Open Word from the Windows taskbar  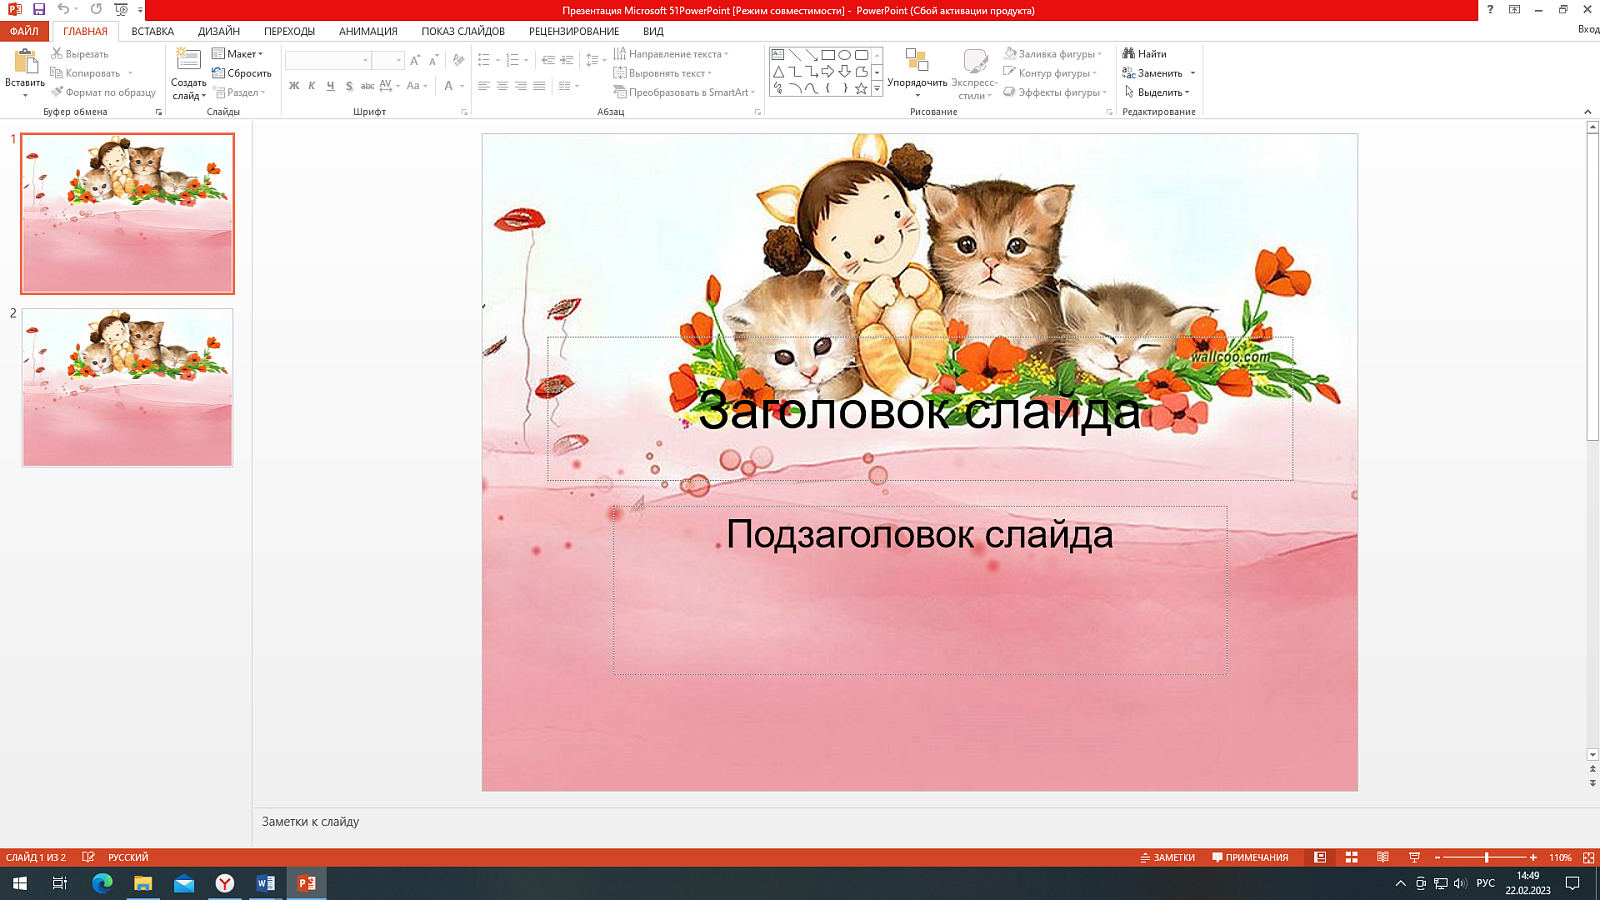tap(265, 883)
